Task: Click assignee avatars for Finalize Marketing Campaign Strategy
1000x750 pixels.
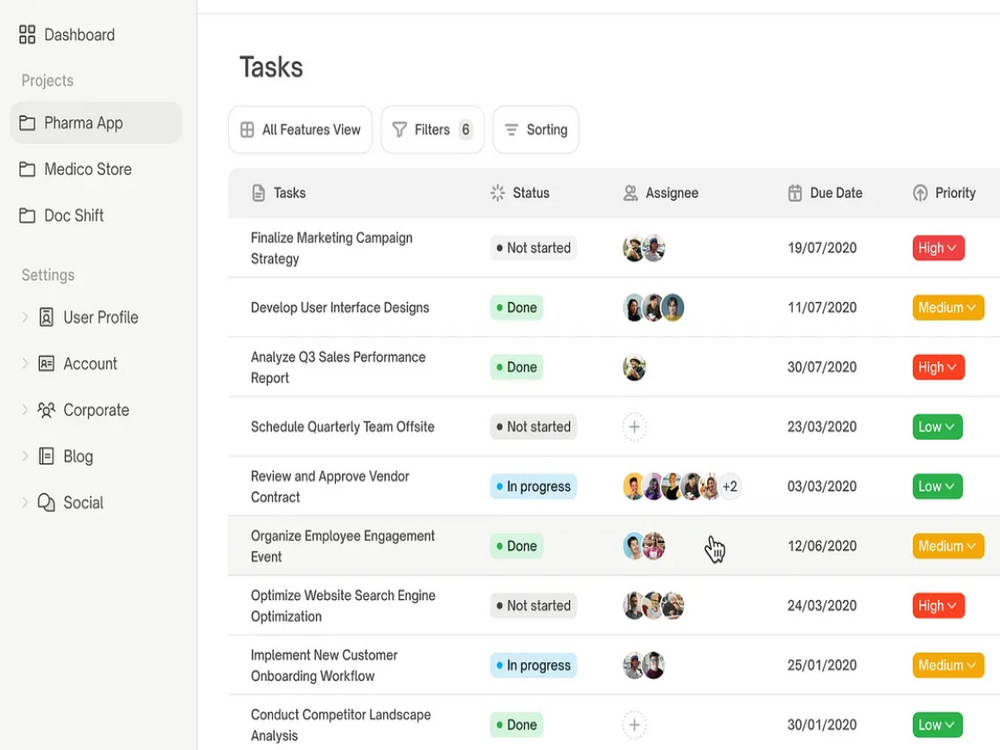Action: [x=643, y=247]
